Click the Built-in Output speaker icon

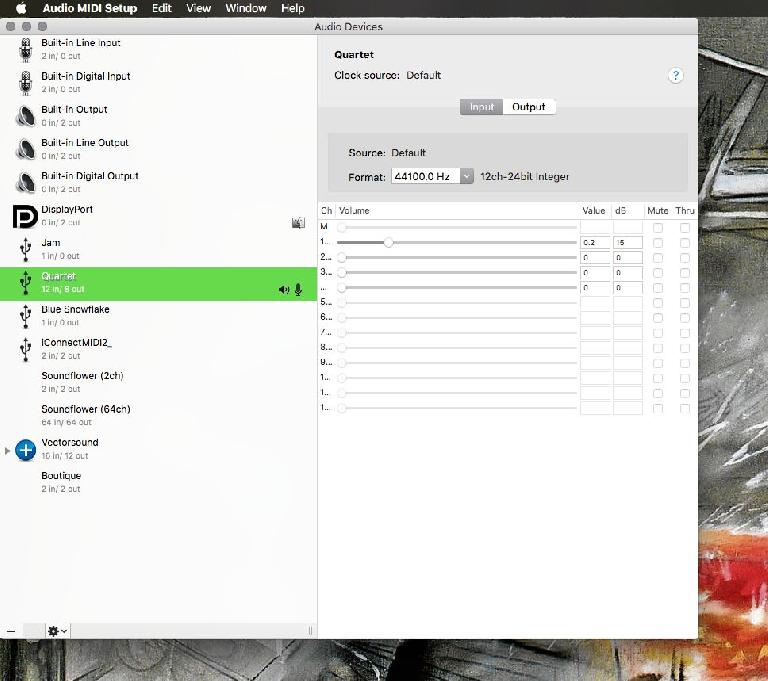coord(25,116)
